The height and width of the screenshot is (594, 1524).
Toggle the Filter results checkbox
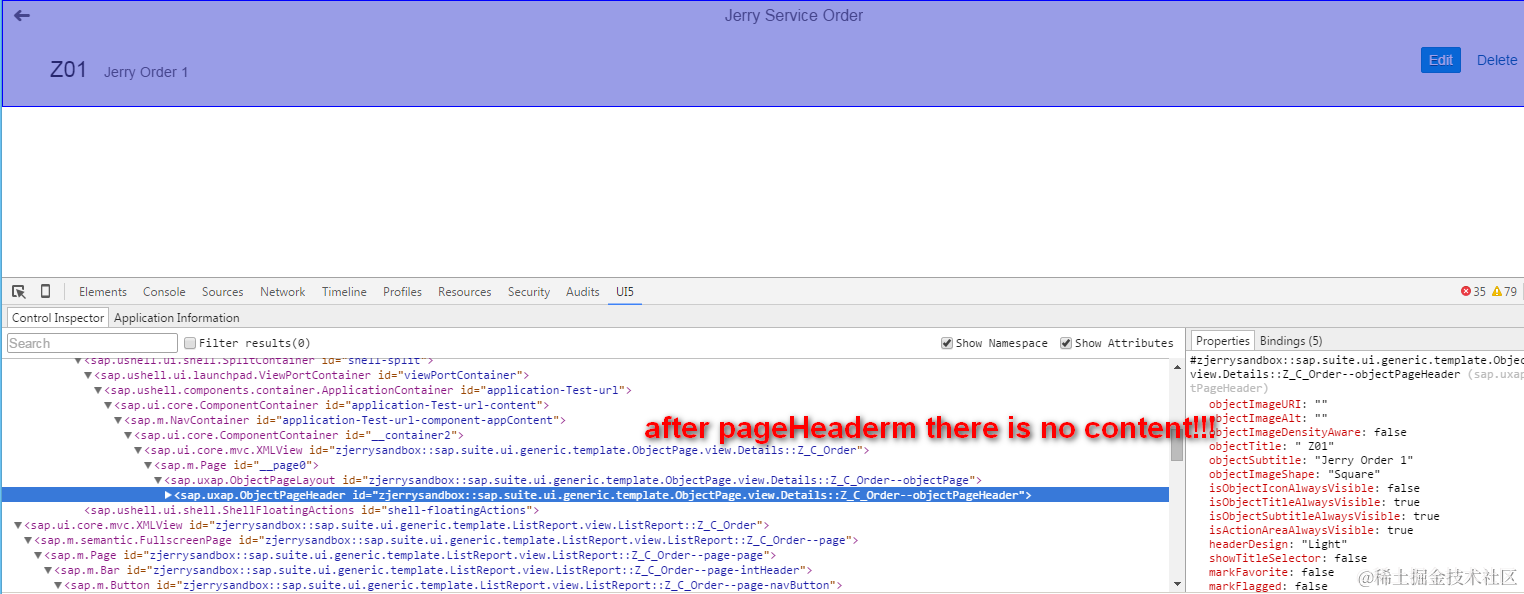[x=191, y=343]
